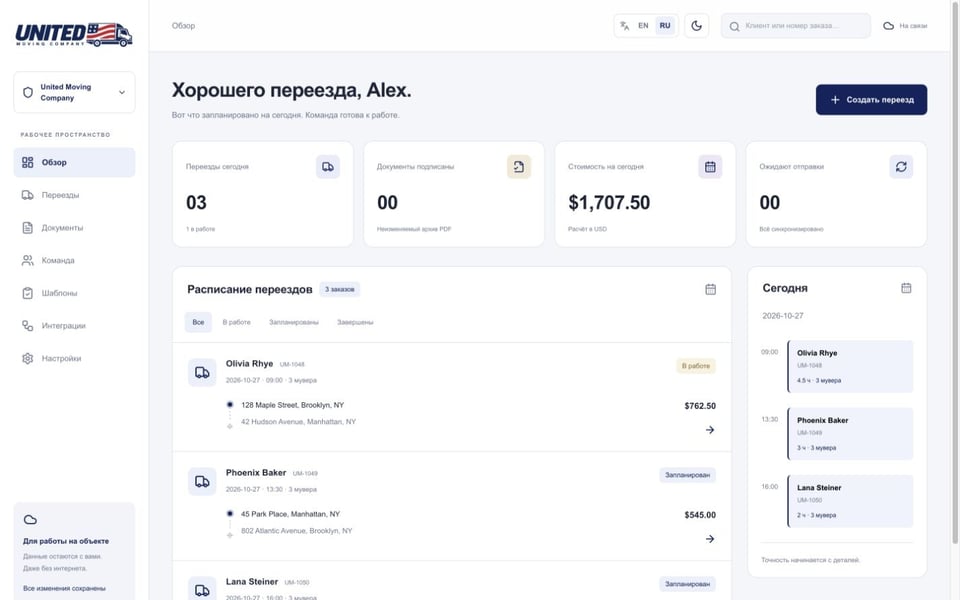The width and height of the screenshot is (960, 600).
Task: Focus the client or order search field
Action: (796, 26)
